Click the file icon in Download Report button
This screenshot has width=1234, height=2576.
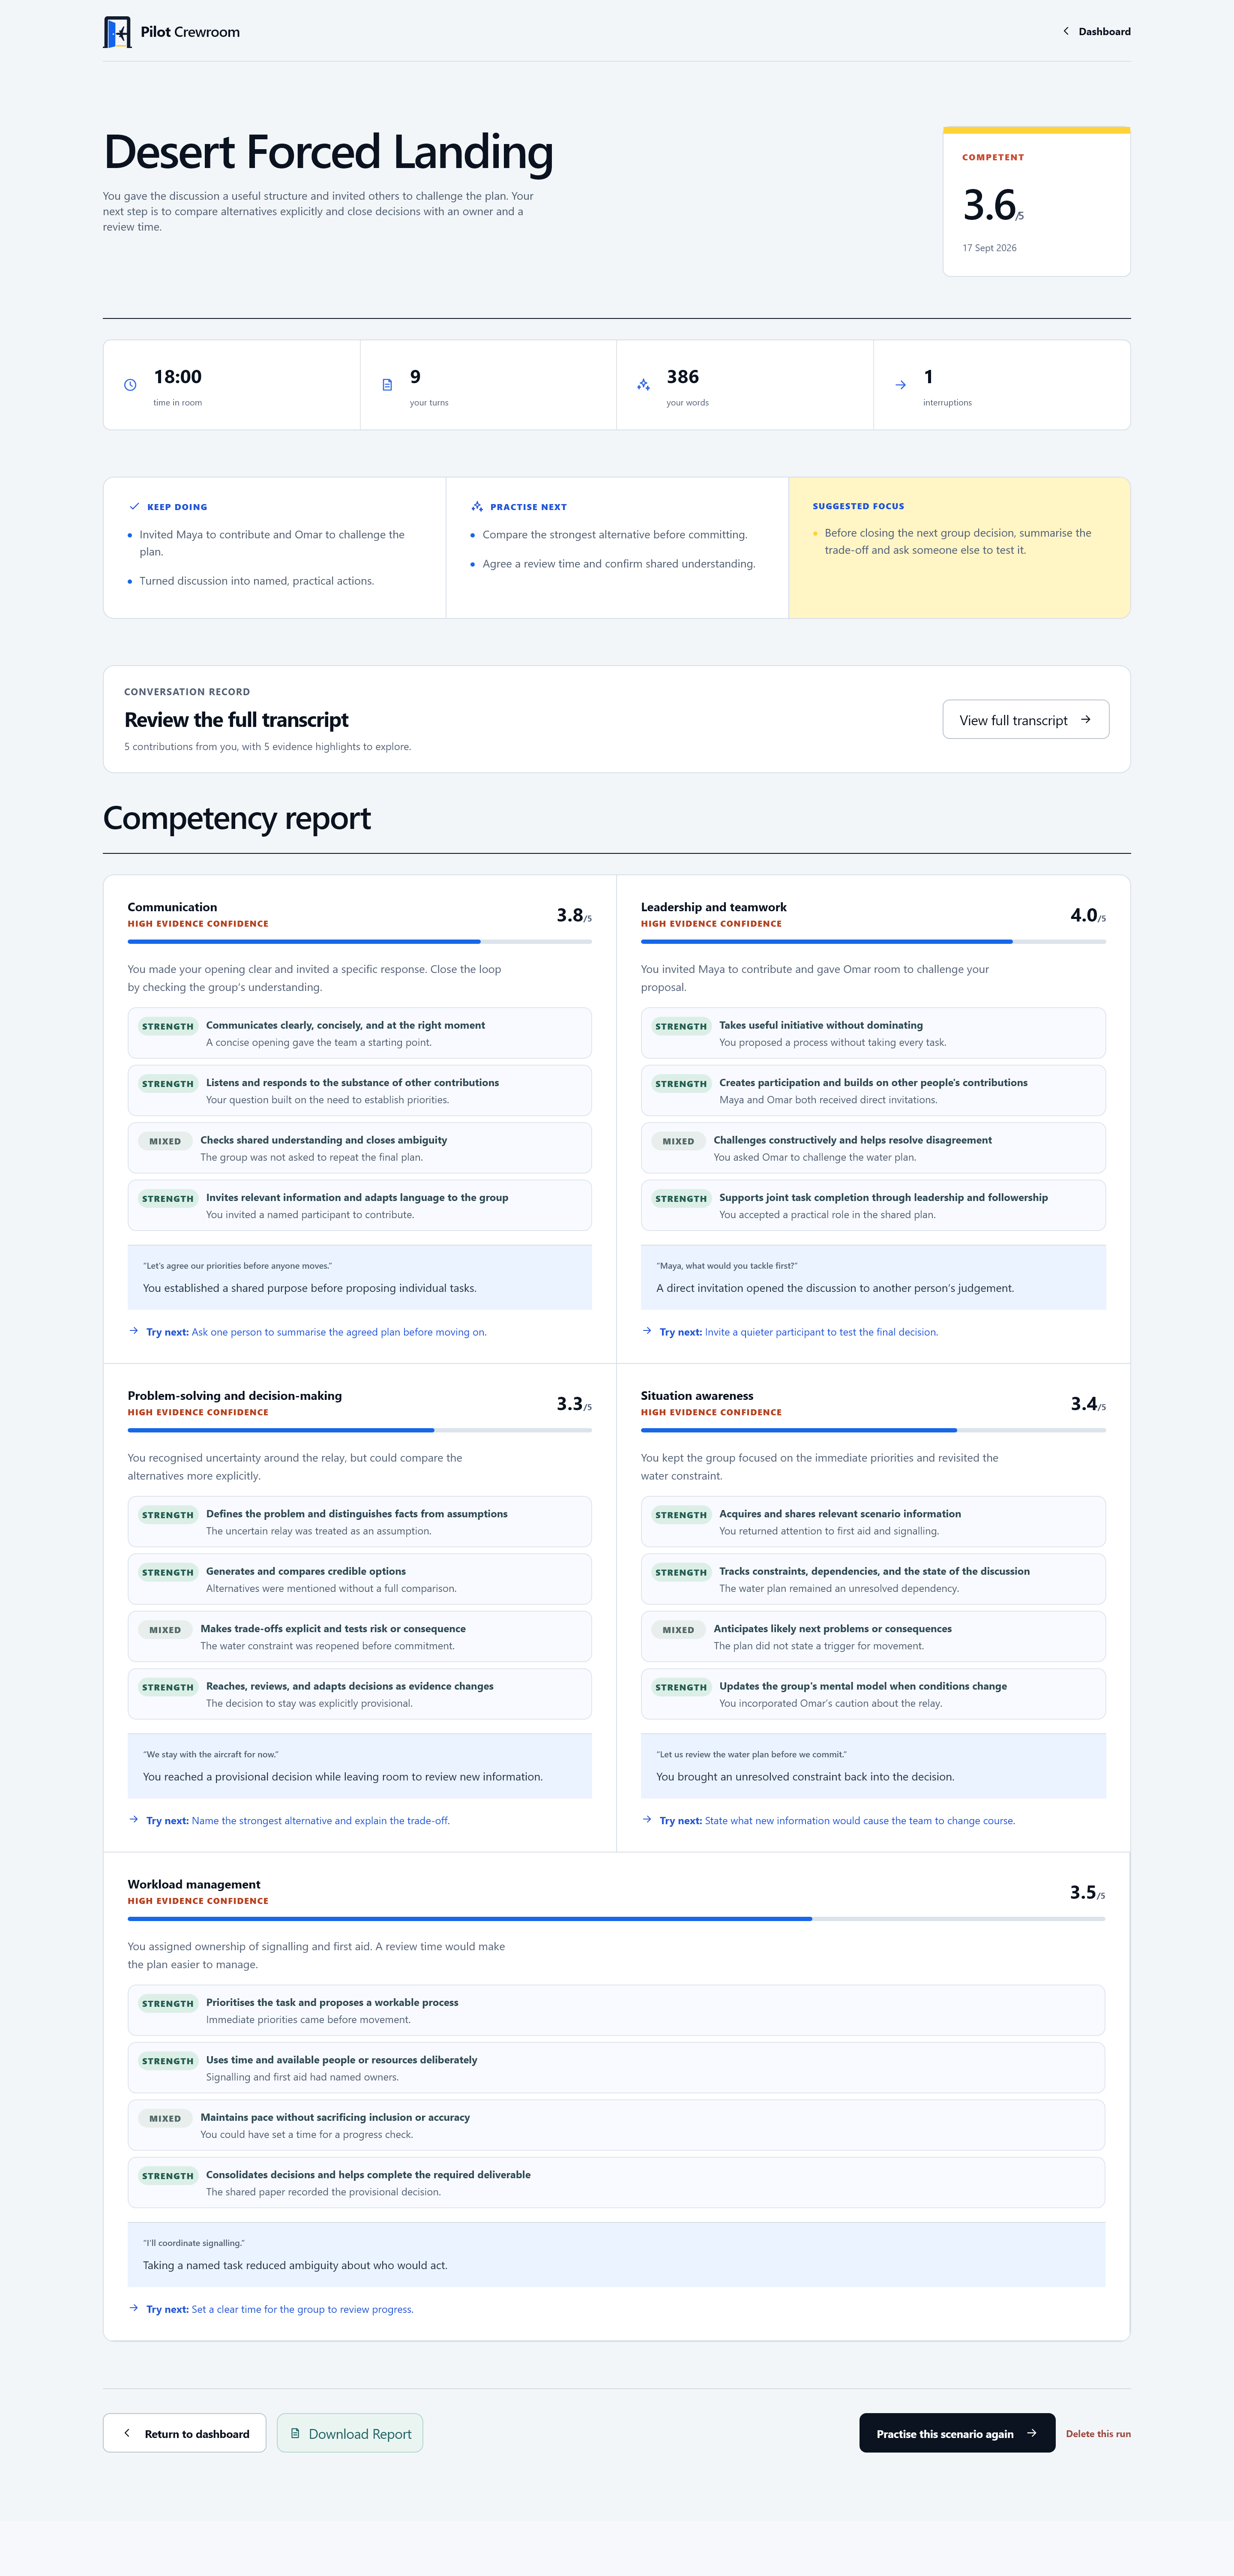tap(295, 2433)
